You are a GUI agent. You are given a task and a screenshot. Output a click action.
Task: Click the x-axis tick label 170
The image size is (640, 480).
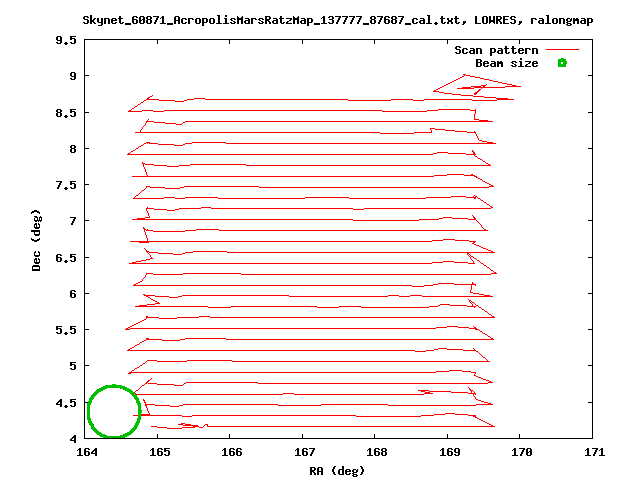[x=521, y=452]
